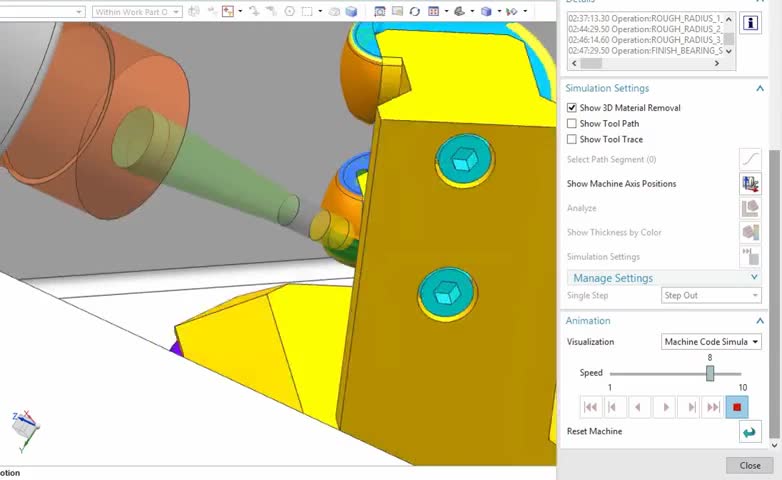Viewport: 782px width, 480px height.
Task: Click the Close button
Action: click(x=750, y=466)
